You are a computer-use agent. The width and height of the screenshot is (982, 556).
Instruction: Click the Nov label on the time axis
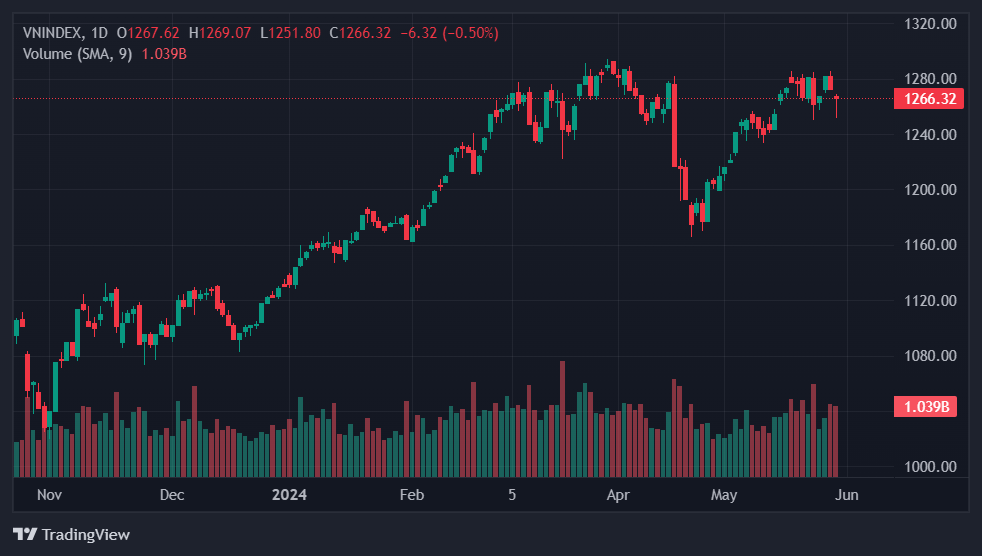coord(49,495)
